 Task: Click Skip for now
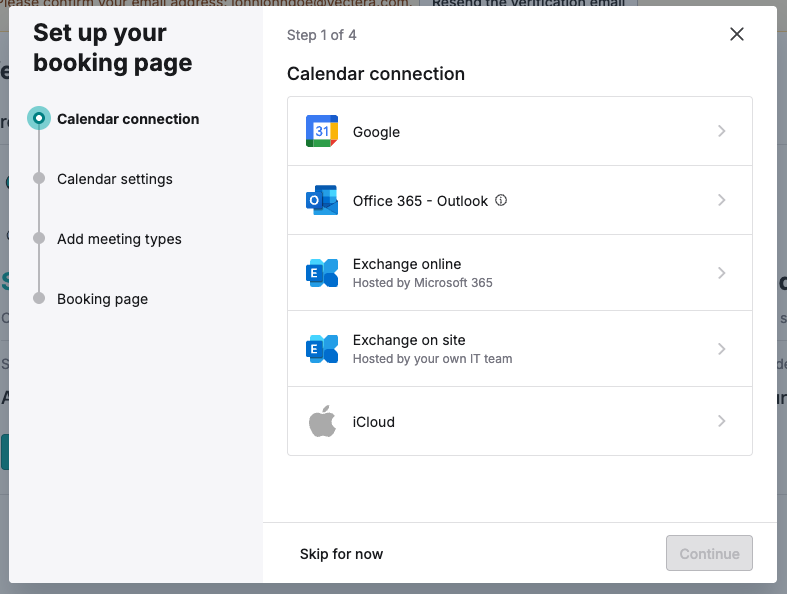click(x=341, y=554)
